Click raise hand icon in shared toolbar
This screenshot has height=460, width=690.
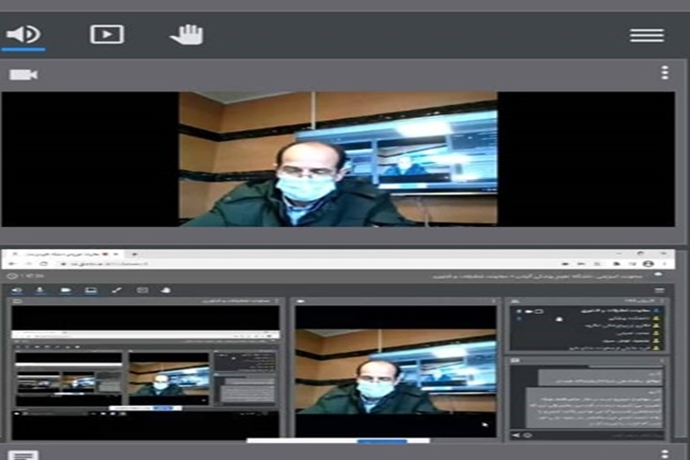166,290
